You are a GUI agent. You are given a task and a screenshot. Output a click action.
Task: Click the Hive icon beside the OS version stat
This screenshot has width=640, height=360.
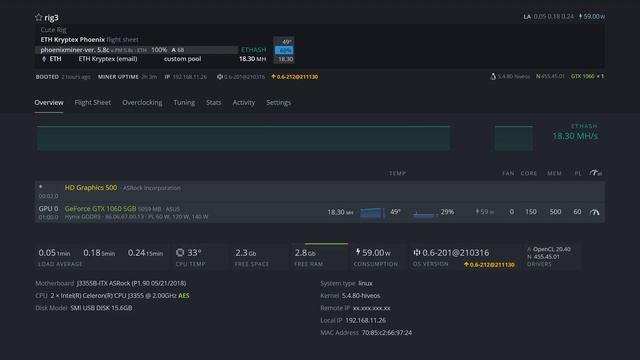click(x=416, y=253)
